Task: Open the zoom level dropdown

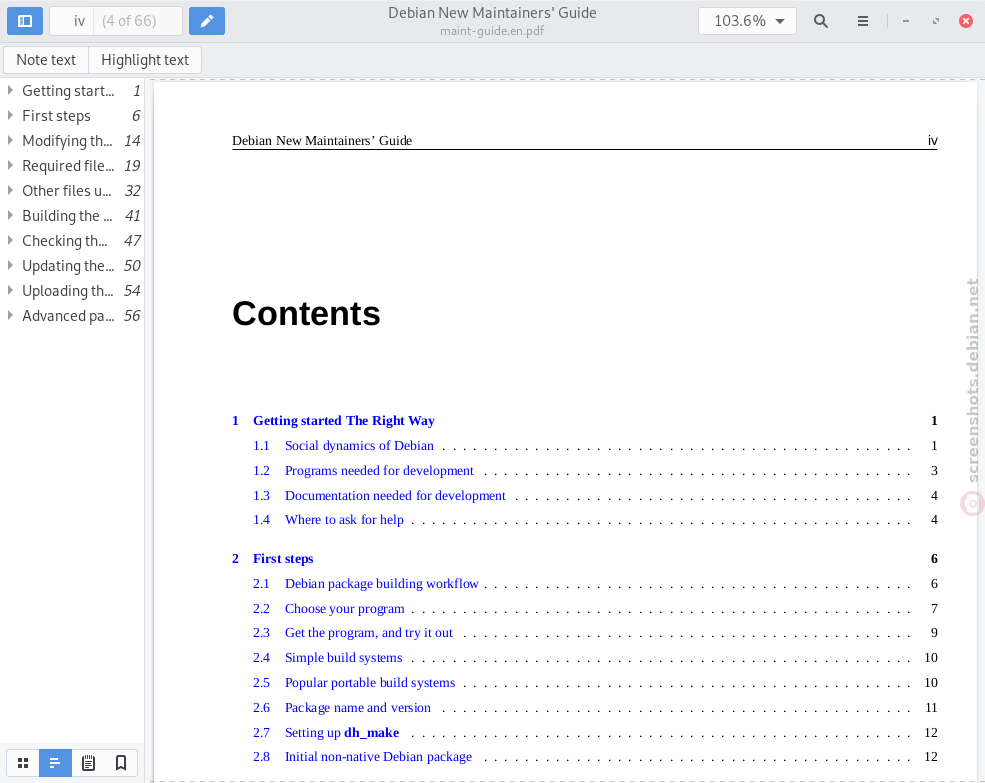Action: (x=747, y=21)
